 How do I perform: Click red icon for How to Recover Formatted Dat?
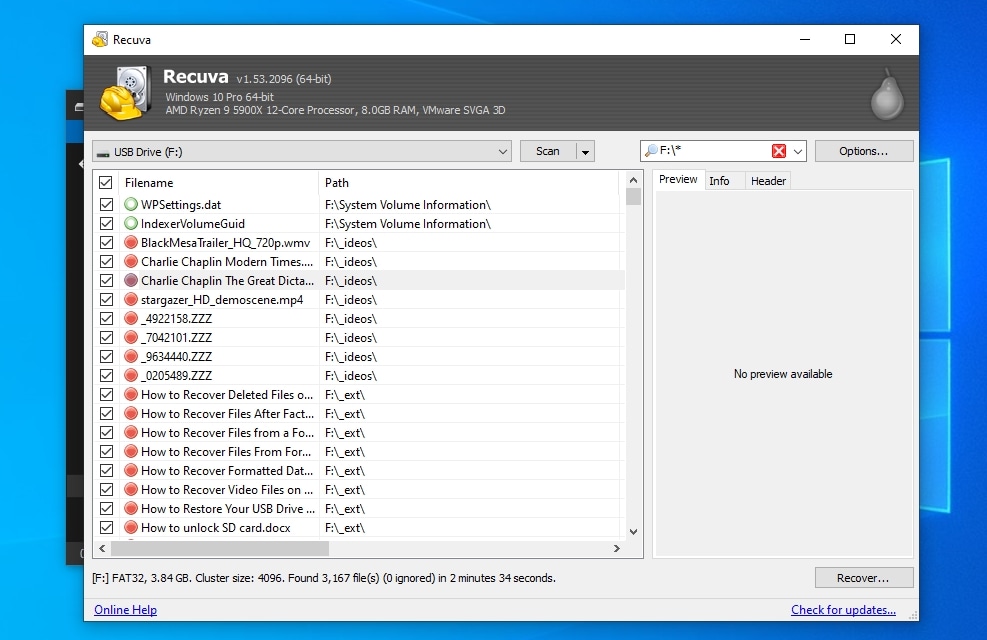pos(131,470)
